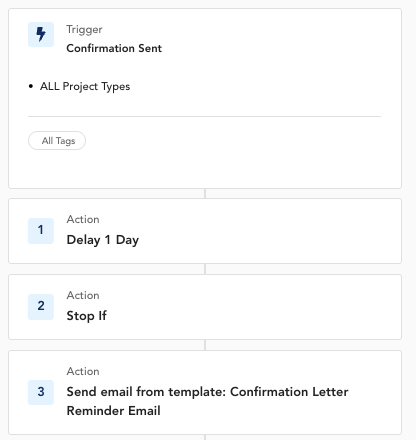Select the ALL Project Types entry

pyautogui.click(x=85, y=87)
